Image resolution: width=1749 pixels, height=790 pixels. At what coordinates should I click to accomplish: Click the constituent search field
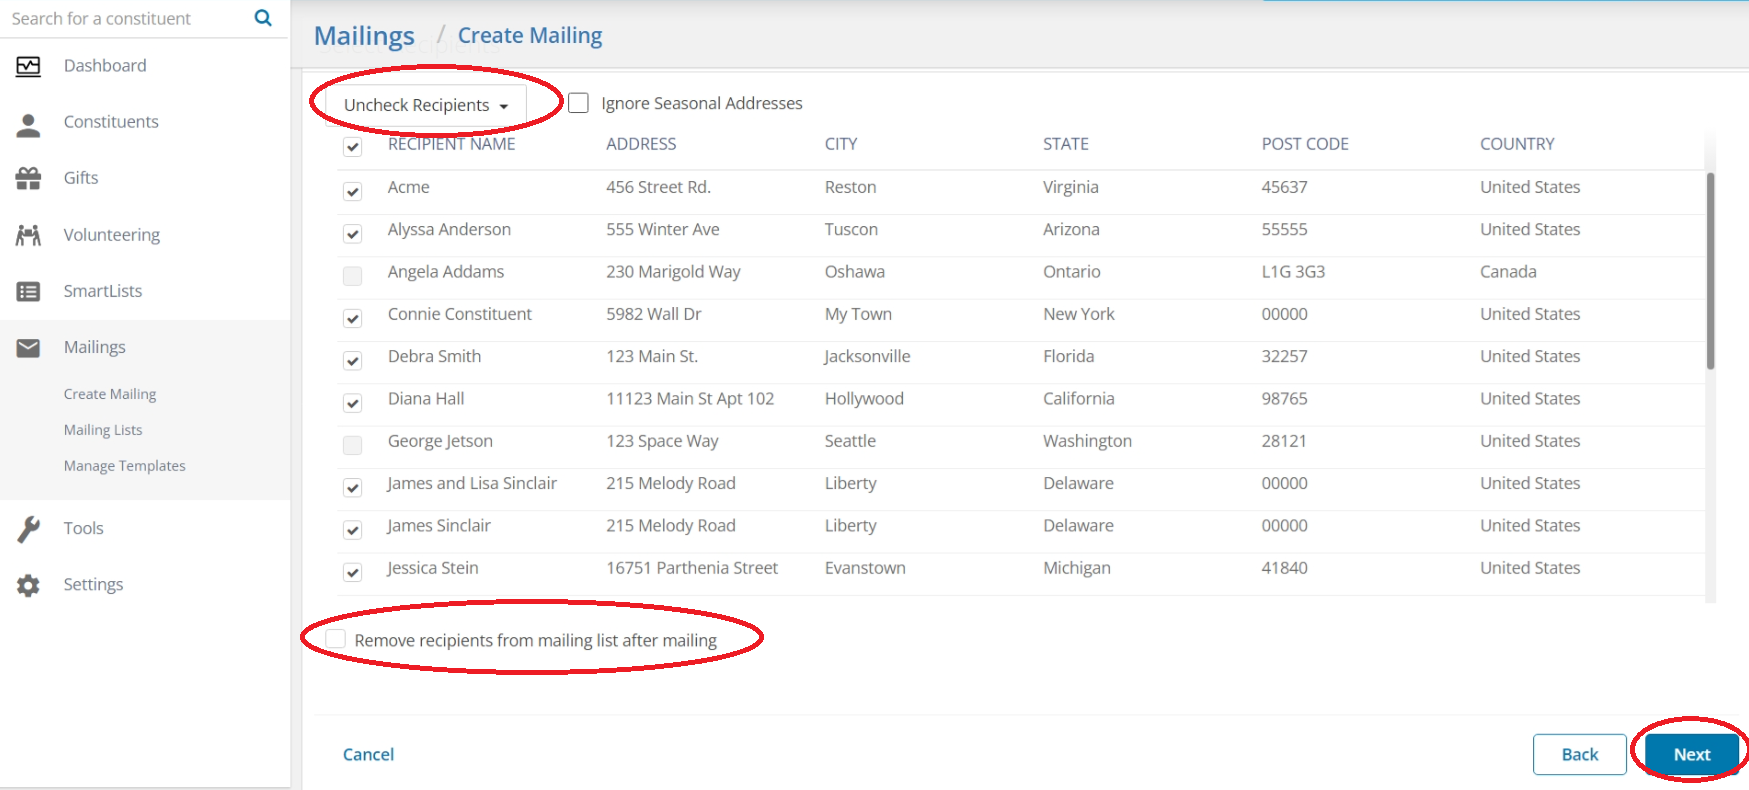(125, 18)
